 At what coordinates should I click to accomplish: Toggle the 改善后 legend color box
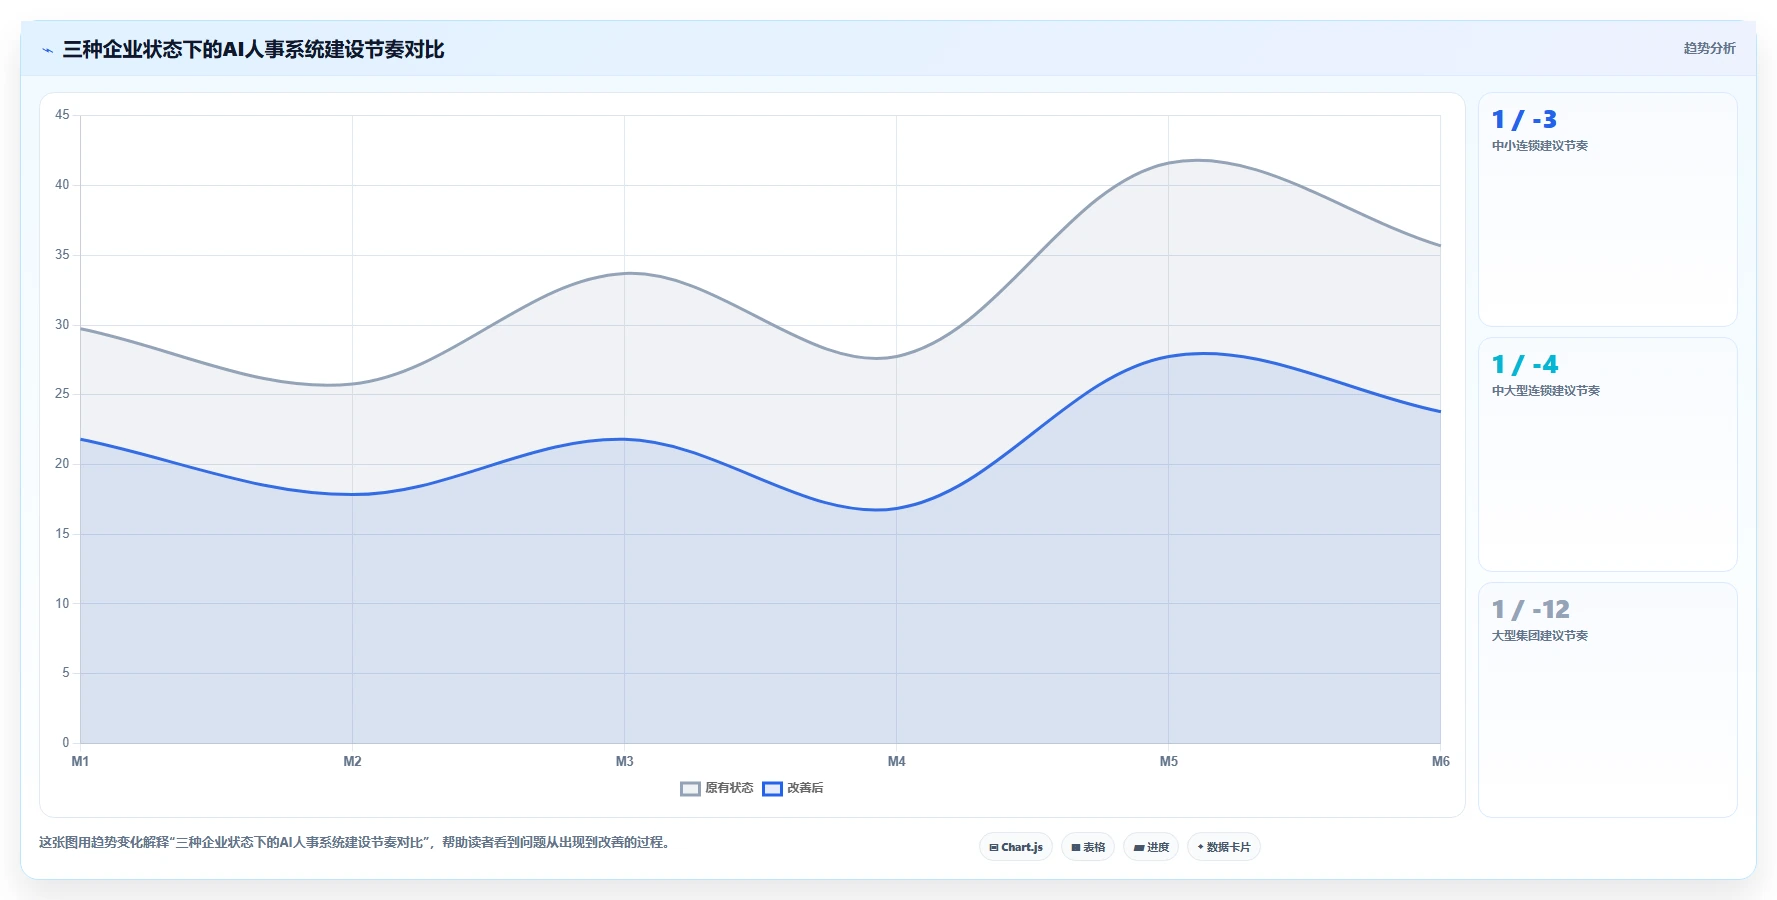click(x=772, y=789)
